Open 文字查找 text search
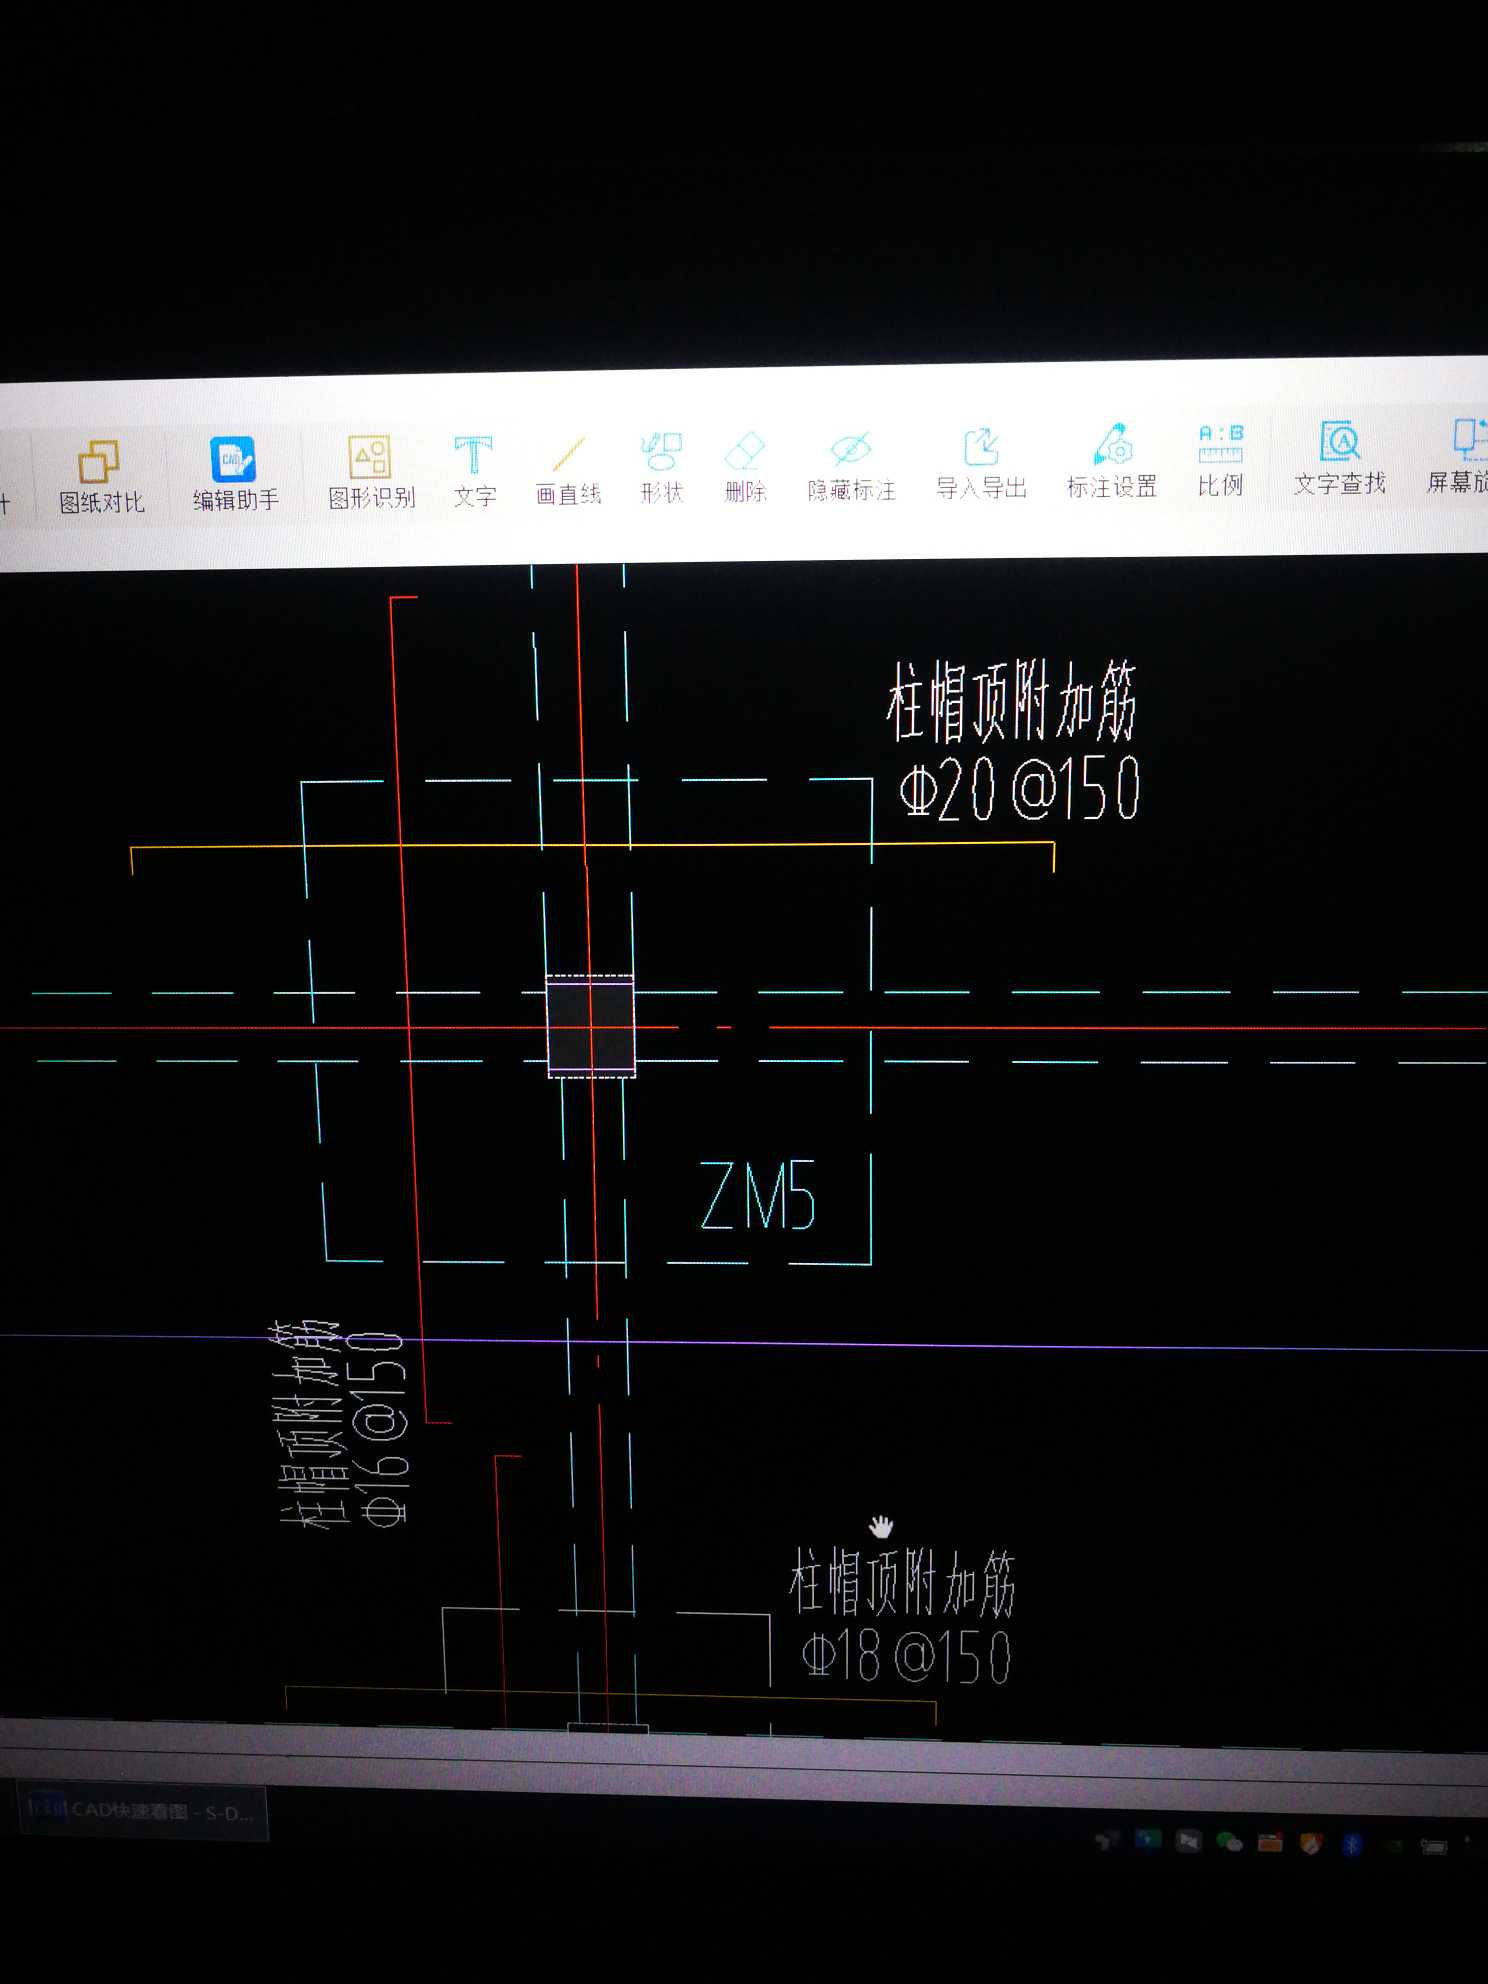The image size is (1488, 1984). (1340, 458)
